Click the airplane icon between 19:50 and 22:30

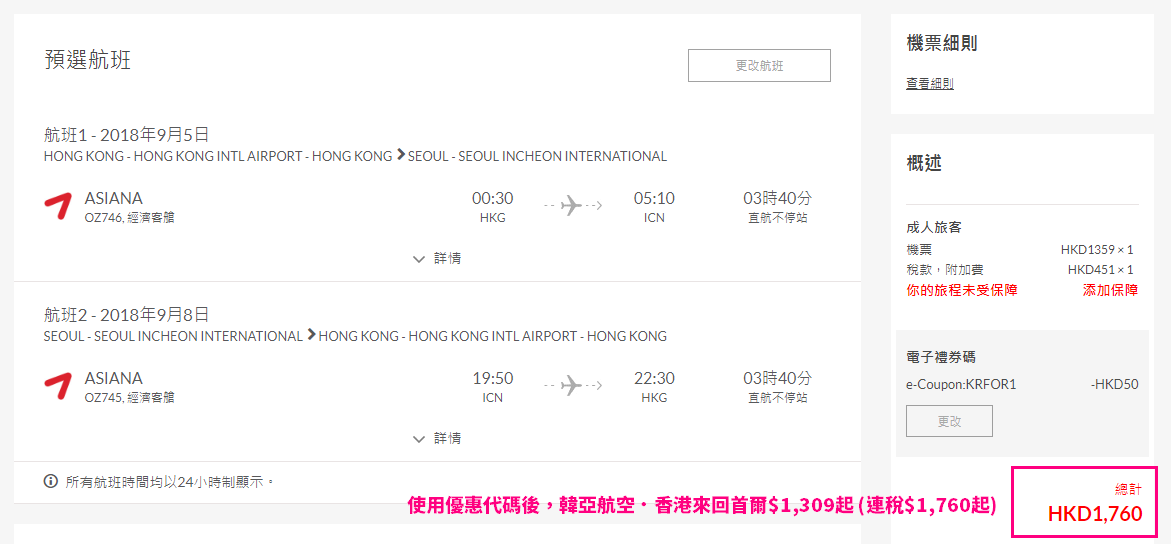click(572, 384)
